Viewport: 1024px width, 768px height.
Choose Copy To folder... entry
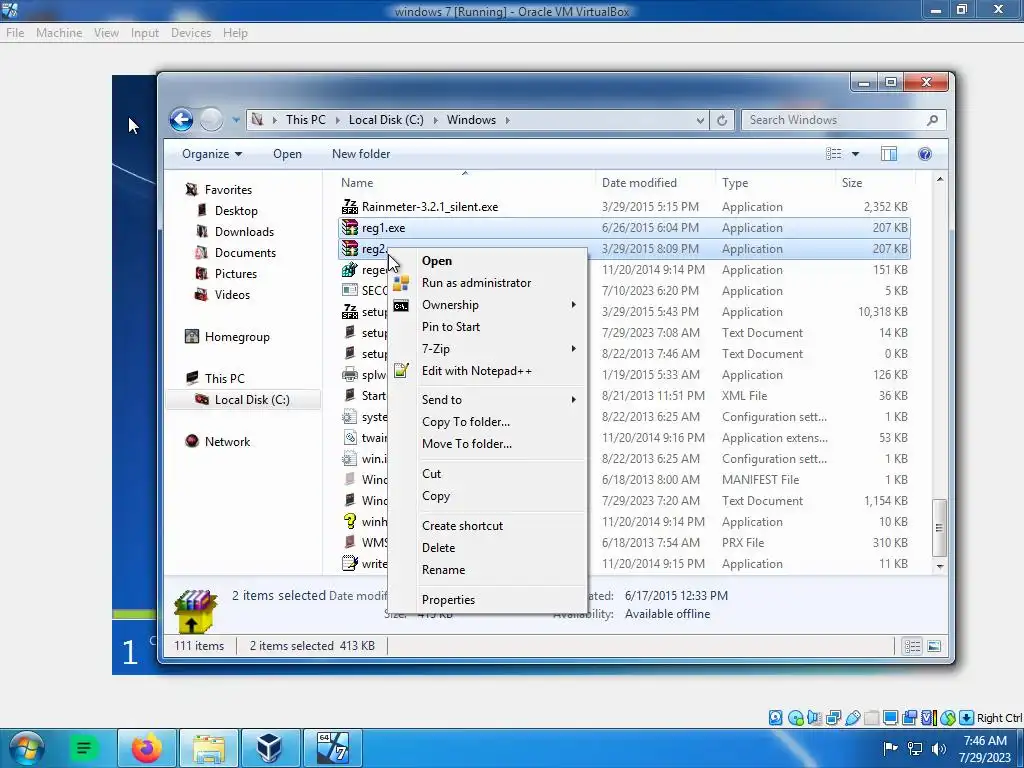(x=466, y=422)
